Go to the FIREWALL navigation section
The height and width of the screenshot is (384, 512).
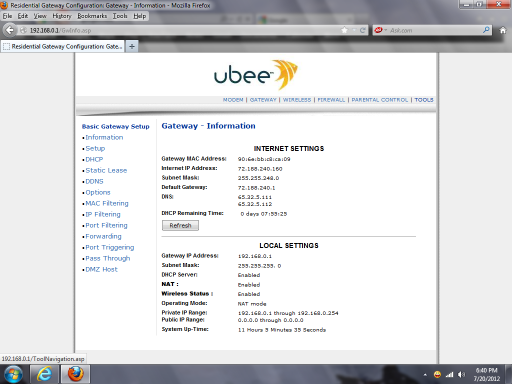331,100
